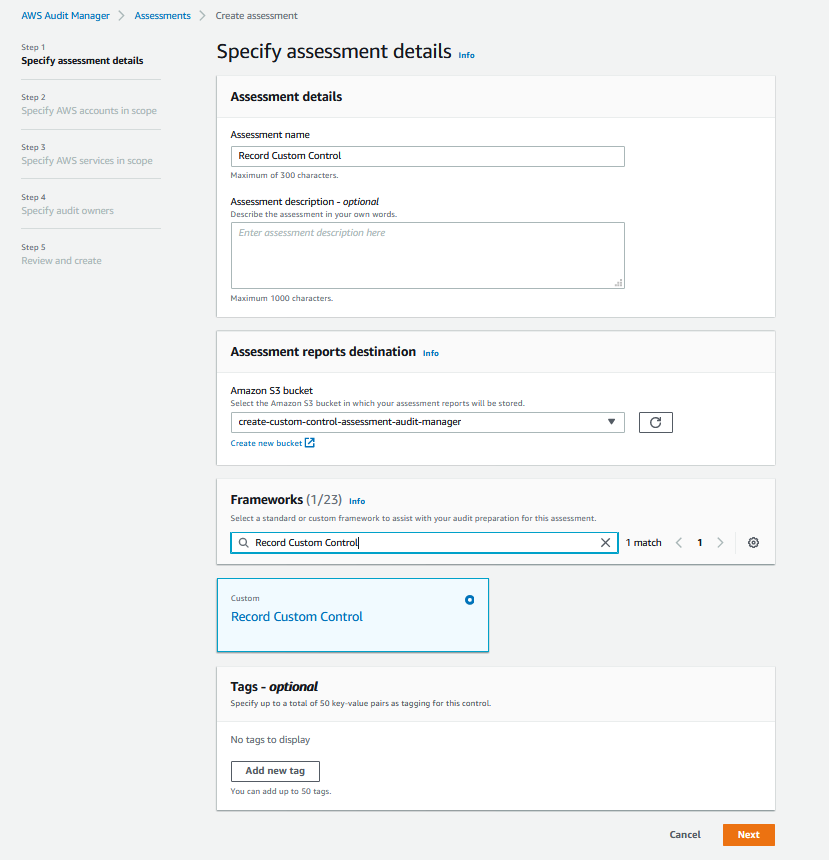Open Info next to Specify assessment details
Screen dimensions: 829x860
click(466, 55)
